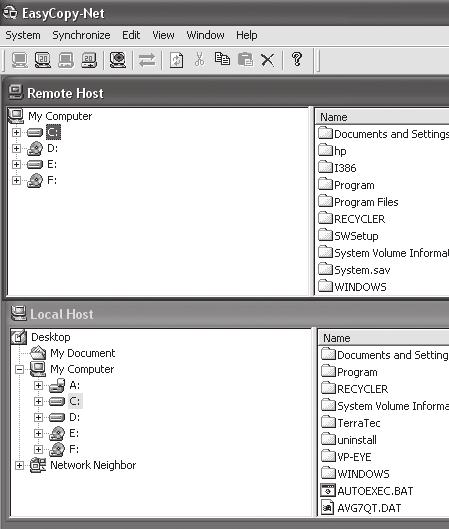Click the Desktop icon in Local Host tree
This screenshot has width=449, height=529.
tap(19, 337)
